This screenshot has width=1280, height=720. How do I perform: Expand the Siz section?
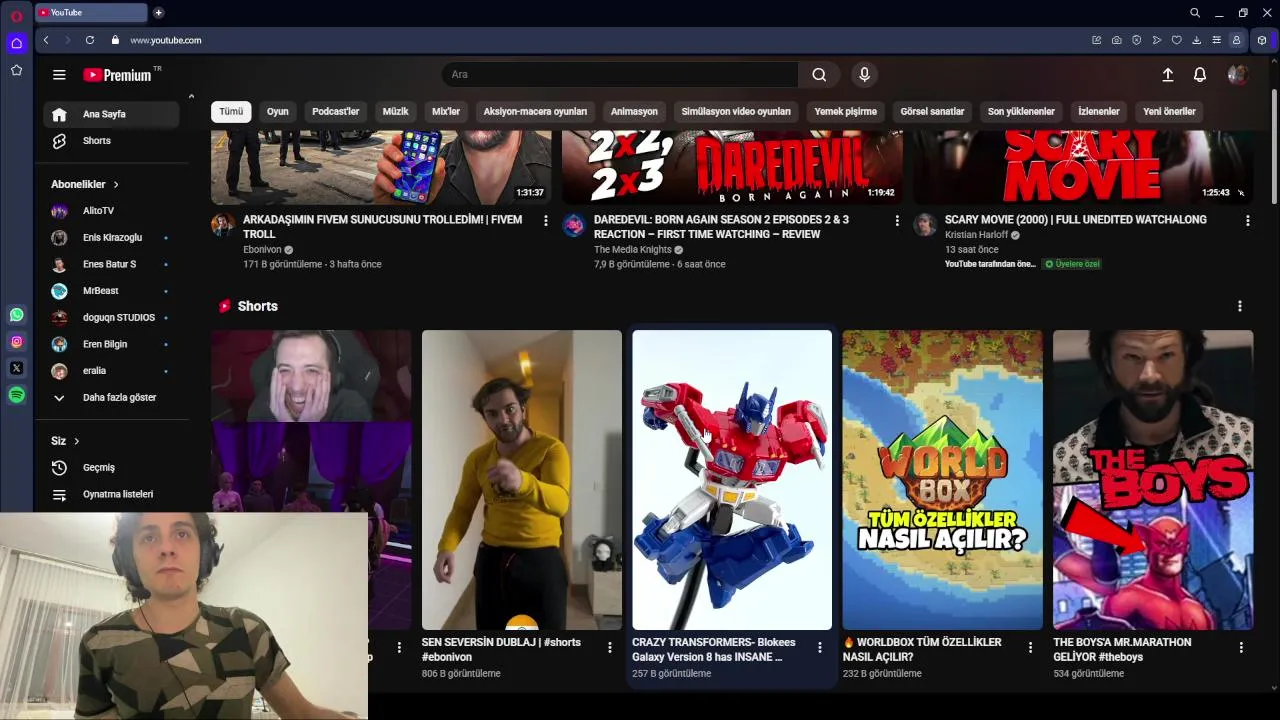pyautogui.click(x=65, y=441)
